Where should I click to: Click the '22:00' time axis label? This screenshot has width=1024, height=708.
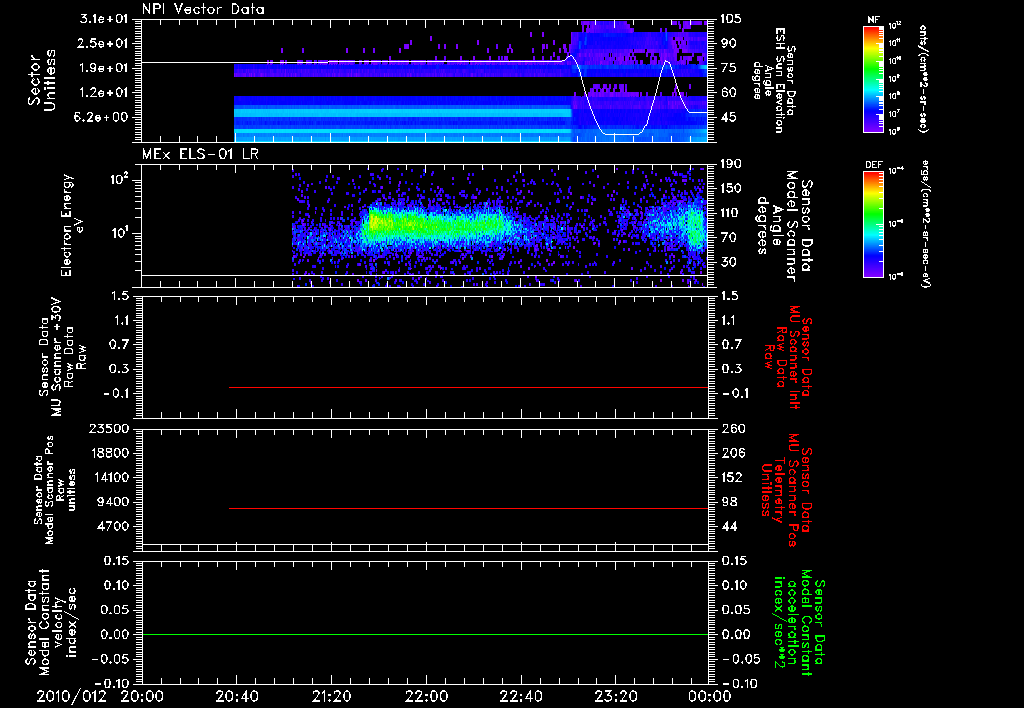426,696
